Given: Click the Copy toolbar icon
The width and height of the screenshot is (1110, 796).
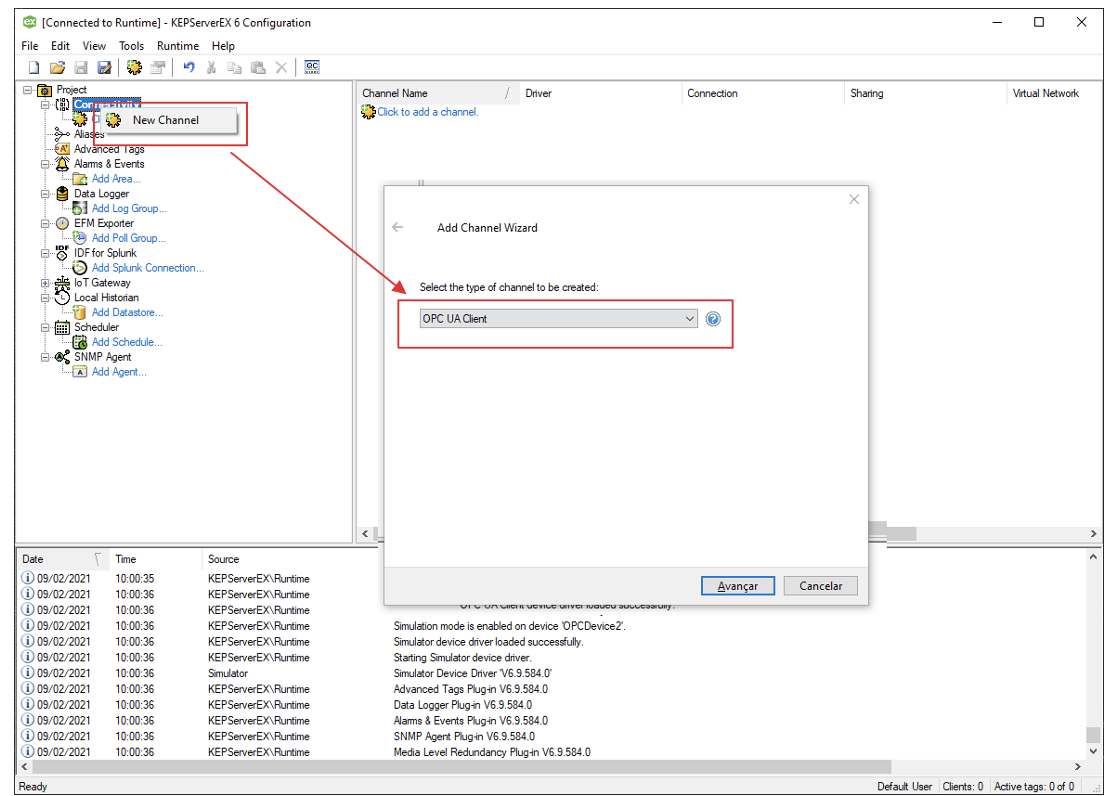Looking at the screenshot, I should pos(234,67).
